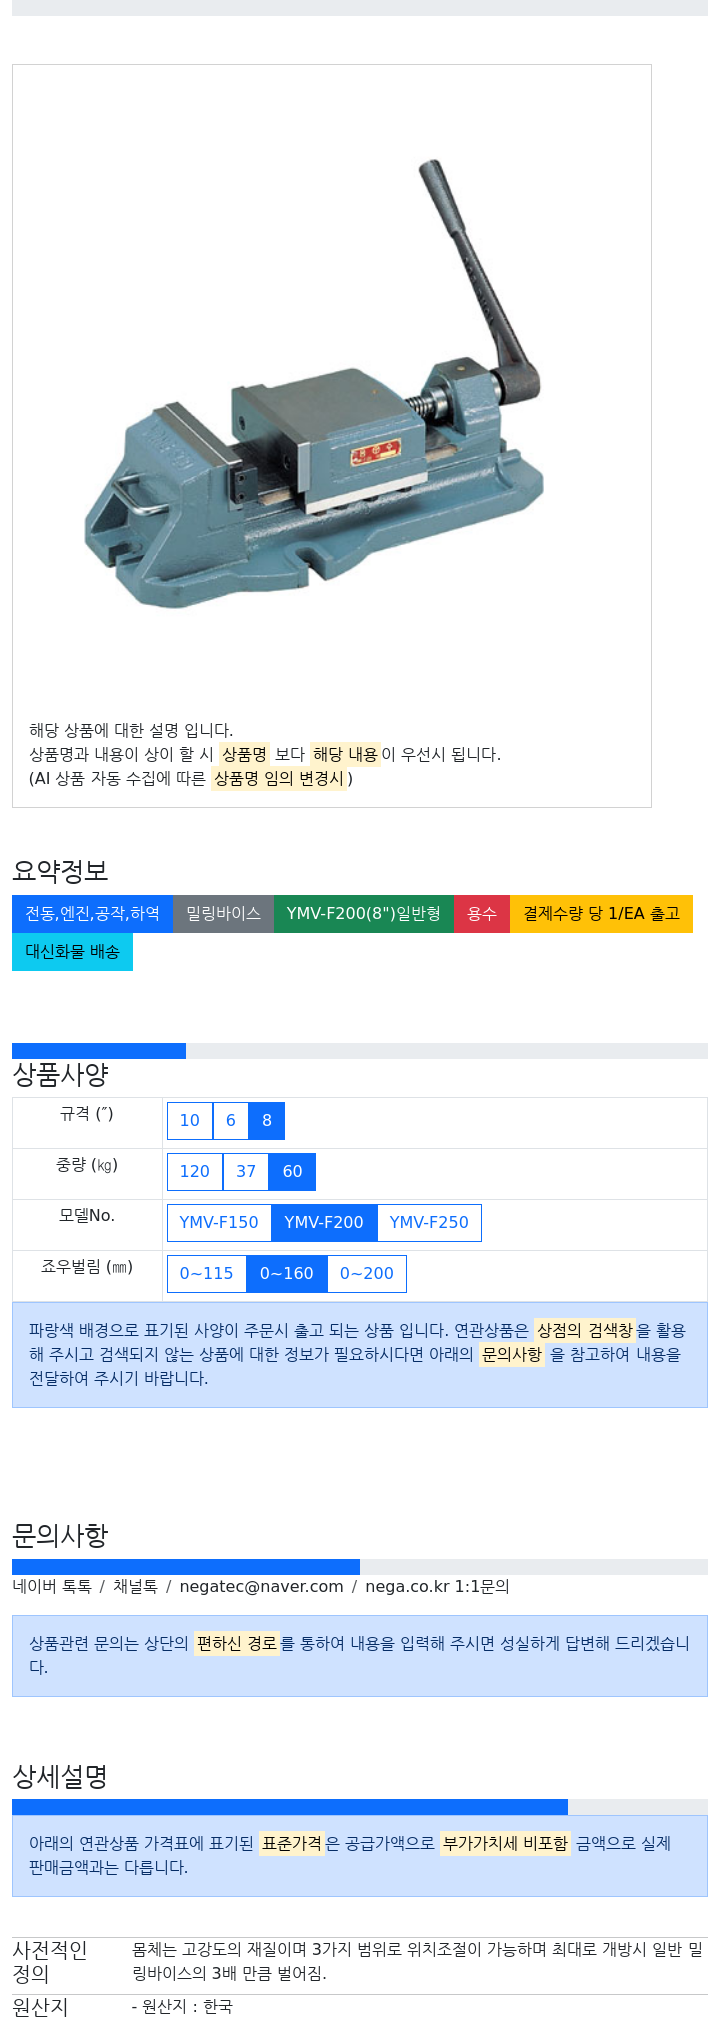720x2027 pixels.
Task: Pick the 0~160 jaw opening option
Action: [287, 1274]
